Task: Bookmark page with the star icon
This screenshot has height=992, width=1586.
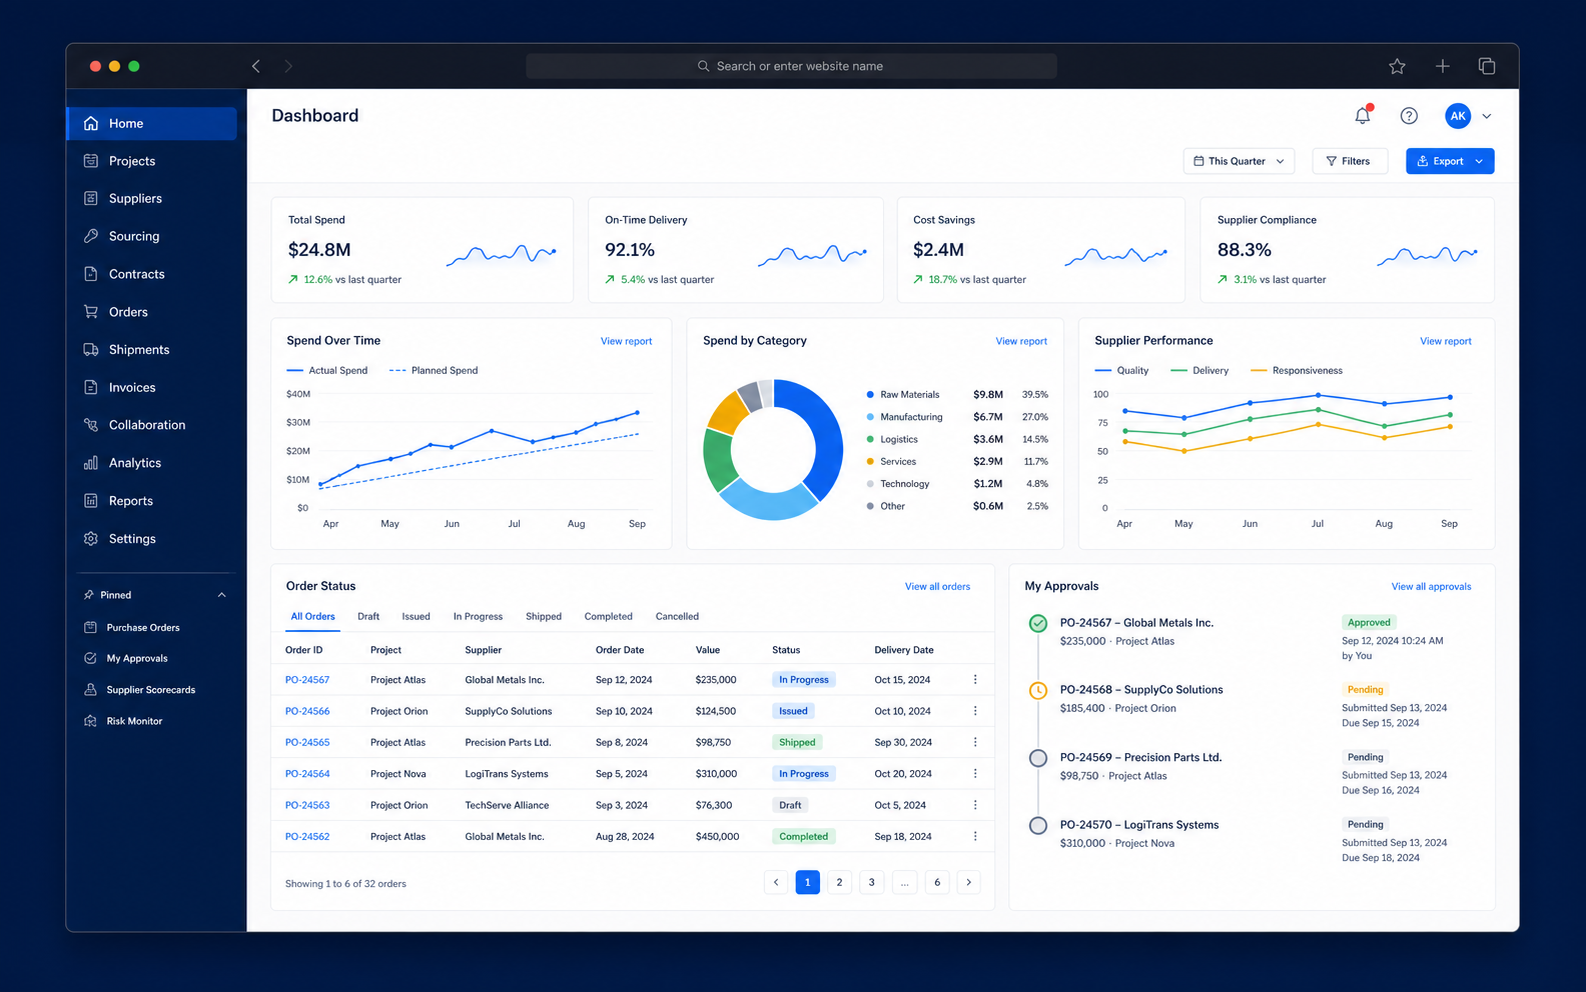Action: 1397,66
